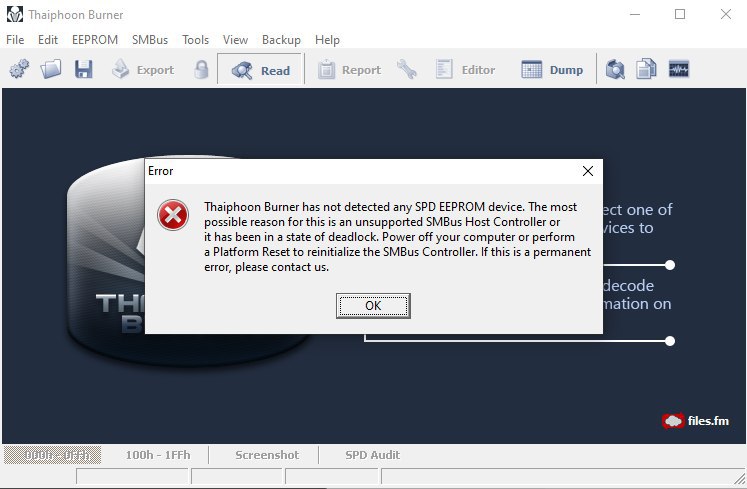Open the Help menu
This screenshot has width=747, height=489.
pos(327,40)
